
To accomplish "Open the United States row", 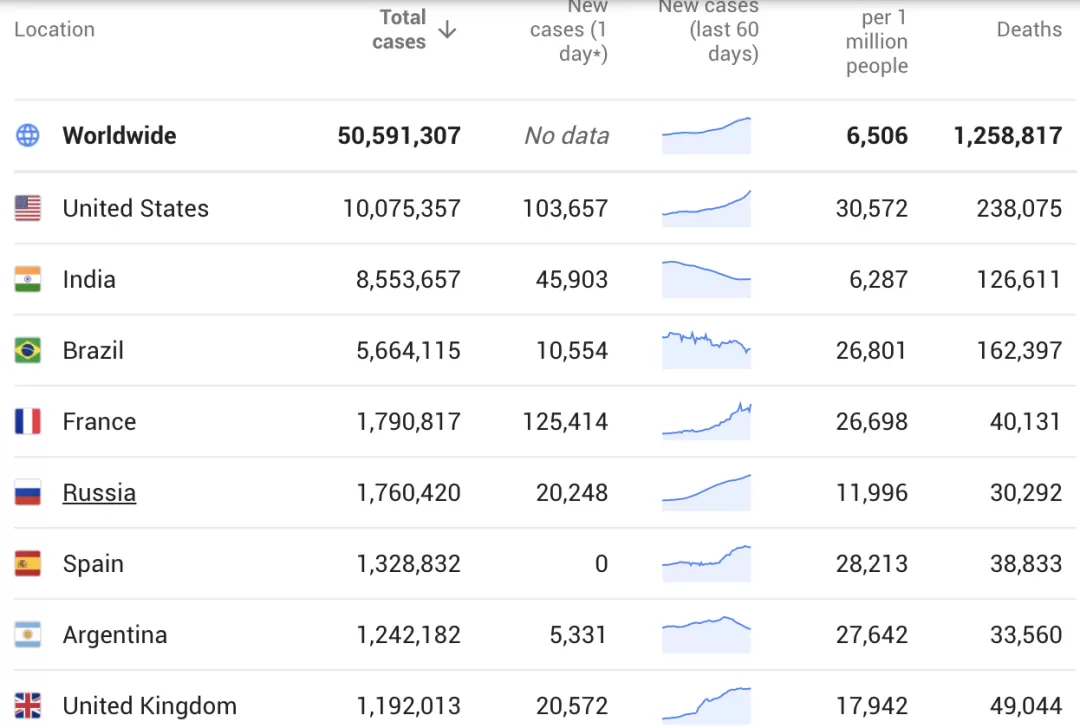I will point(545,208).
